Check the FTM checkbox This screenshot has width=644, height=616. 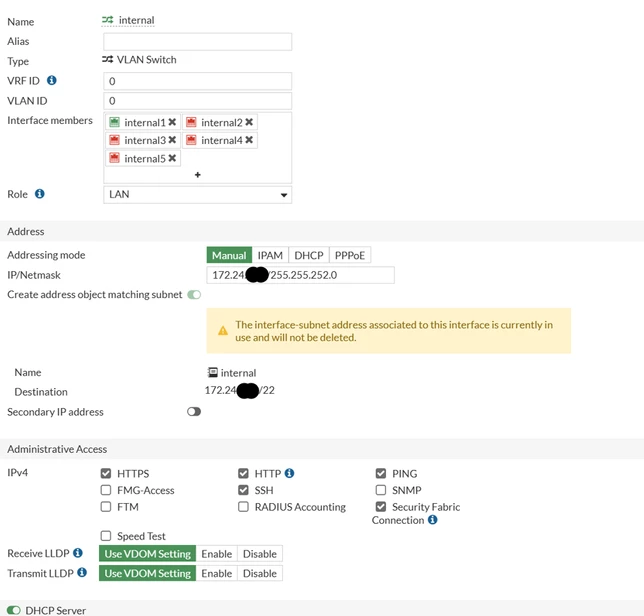point(106,507)
